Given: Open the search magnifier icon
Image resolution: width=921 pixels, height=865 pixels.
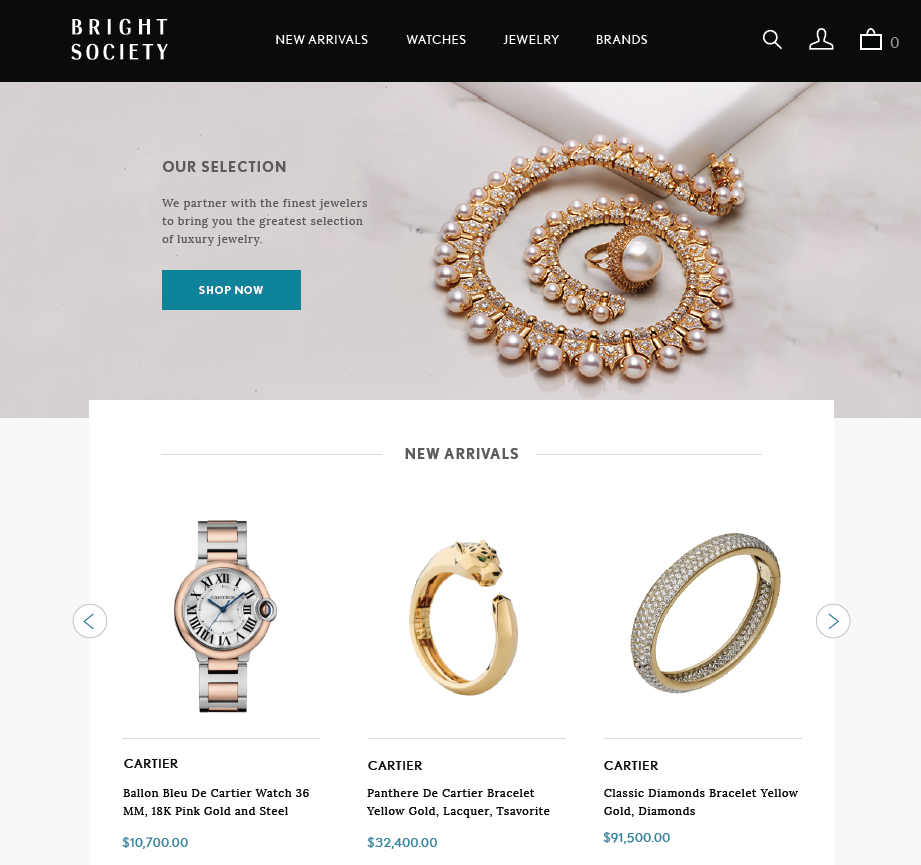Looking at the screenshot, I should click(772, 40).
